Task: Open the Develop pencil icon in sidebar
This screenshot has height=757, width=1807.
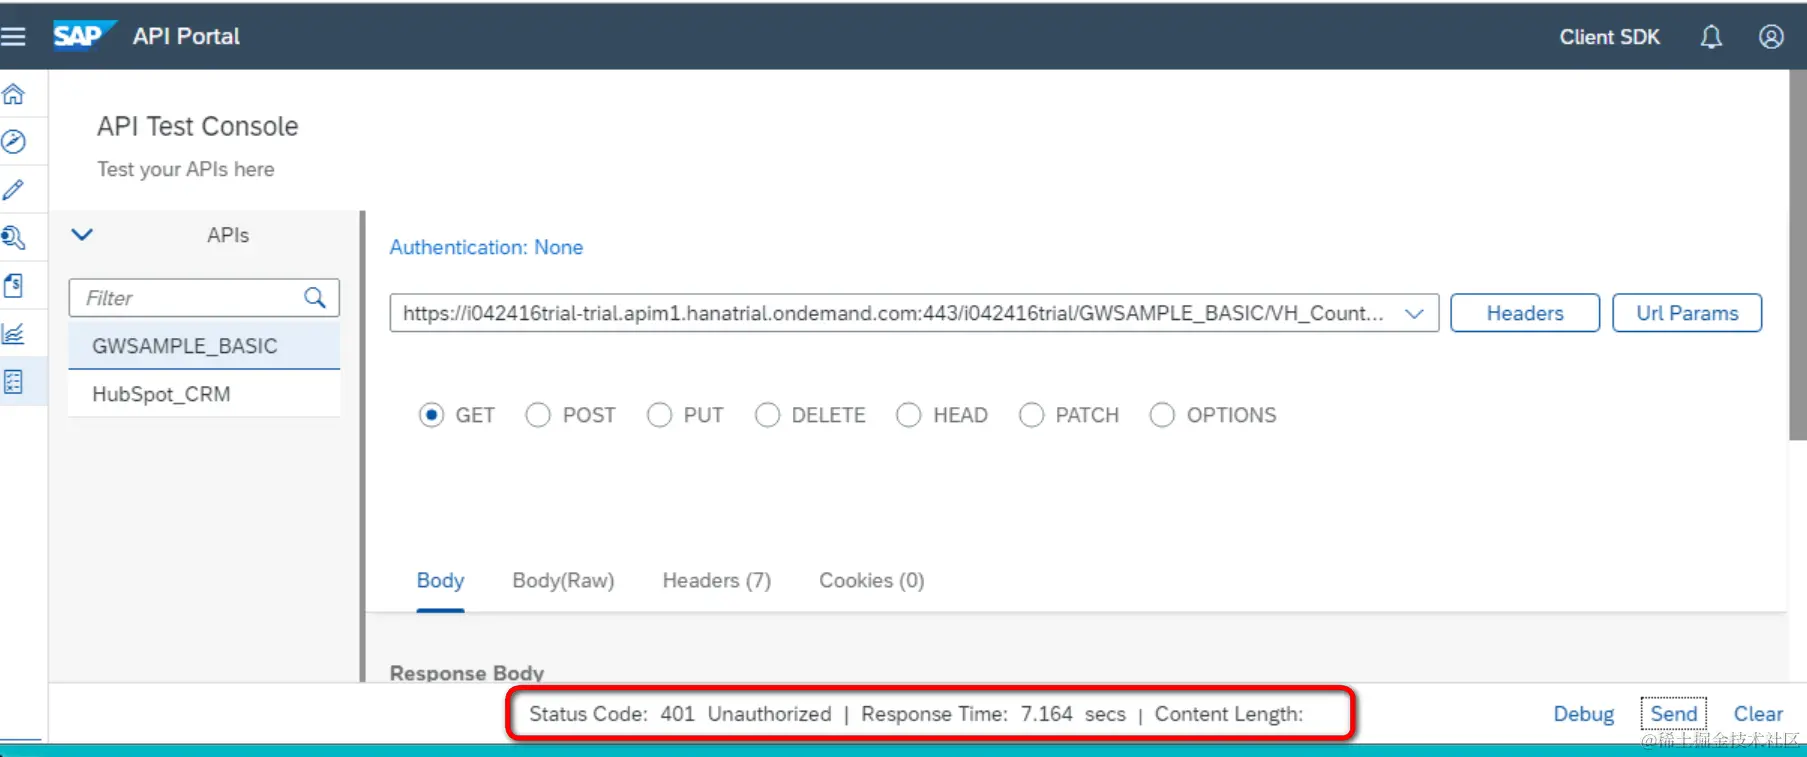Action: 13,190
